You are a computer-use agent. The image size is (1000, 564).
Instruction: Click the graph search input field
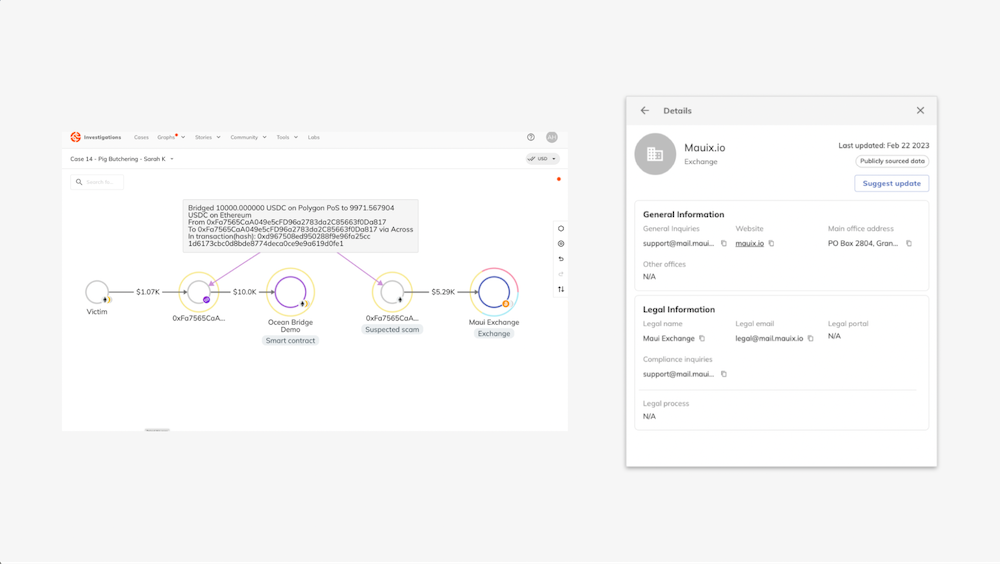102,182
